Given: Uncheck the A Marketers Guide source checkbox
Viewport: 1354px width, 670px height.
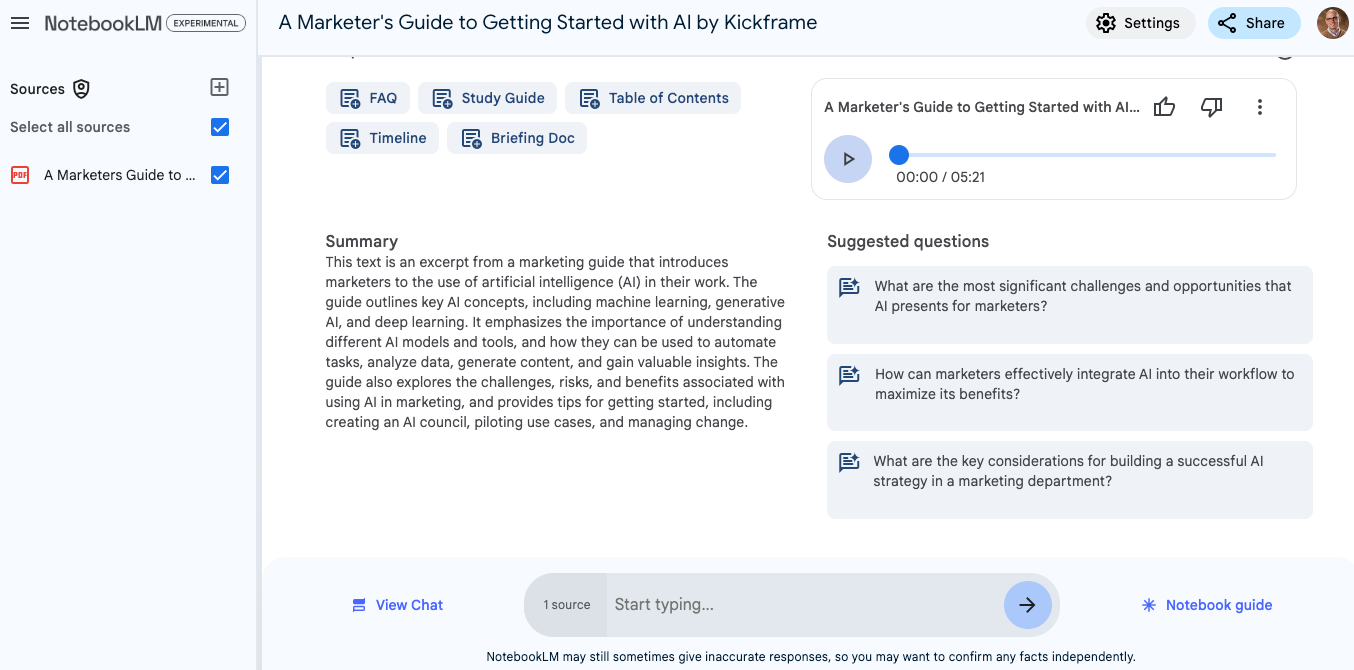Looking at the screenshot, I should [220, 175].
